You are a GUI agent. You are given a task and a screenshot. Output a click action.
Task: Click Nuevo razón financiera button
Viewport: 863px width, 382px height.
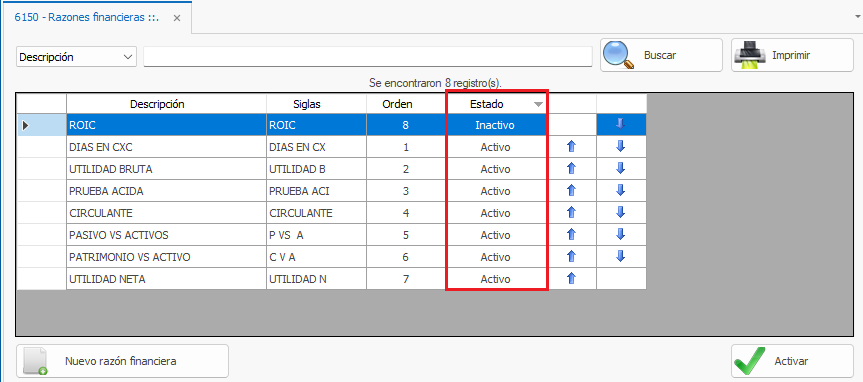coord(122,361)
